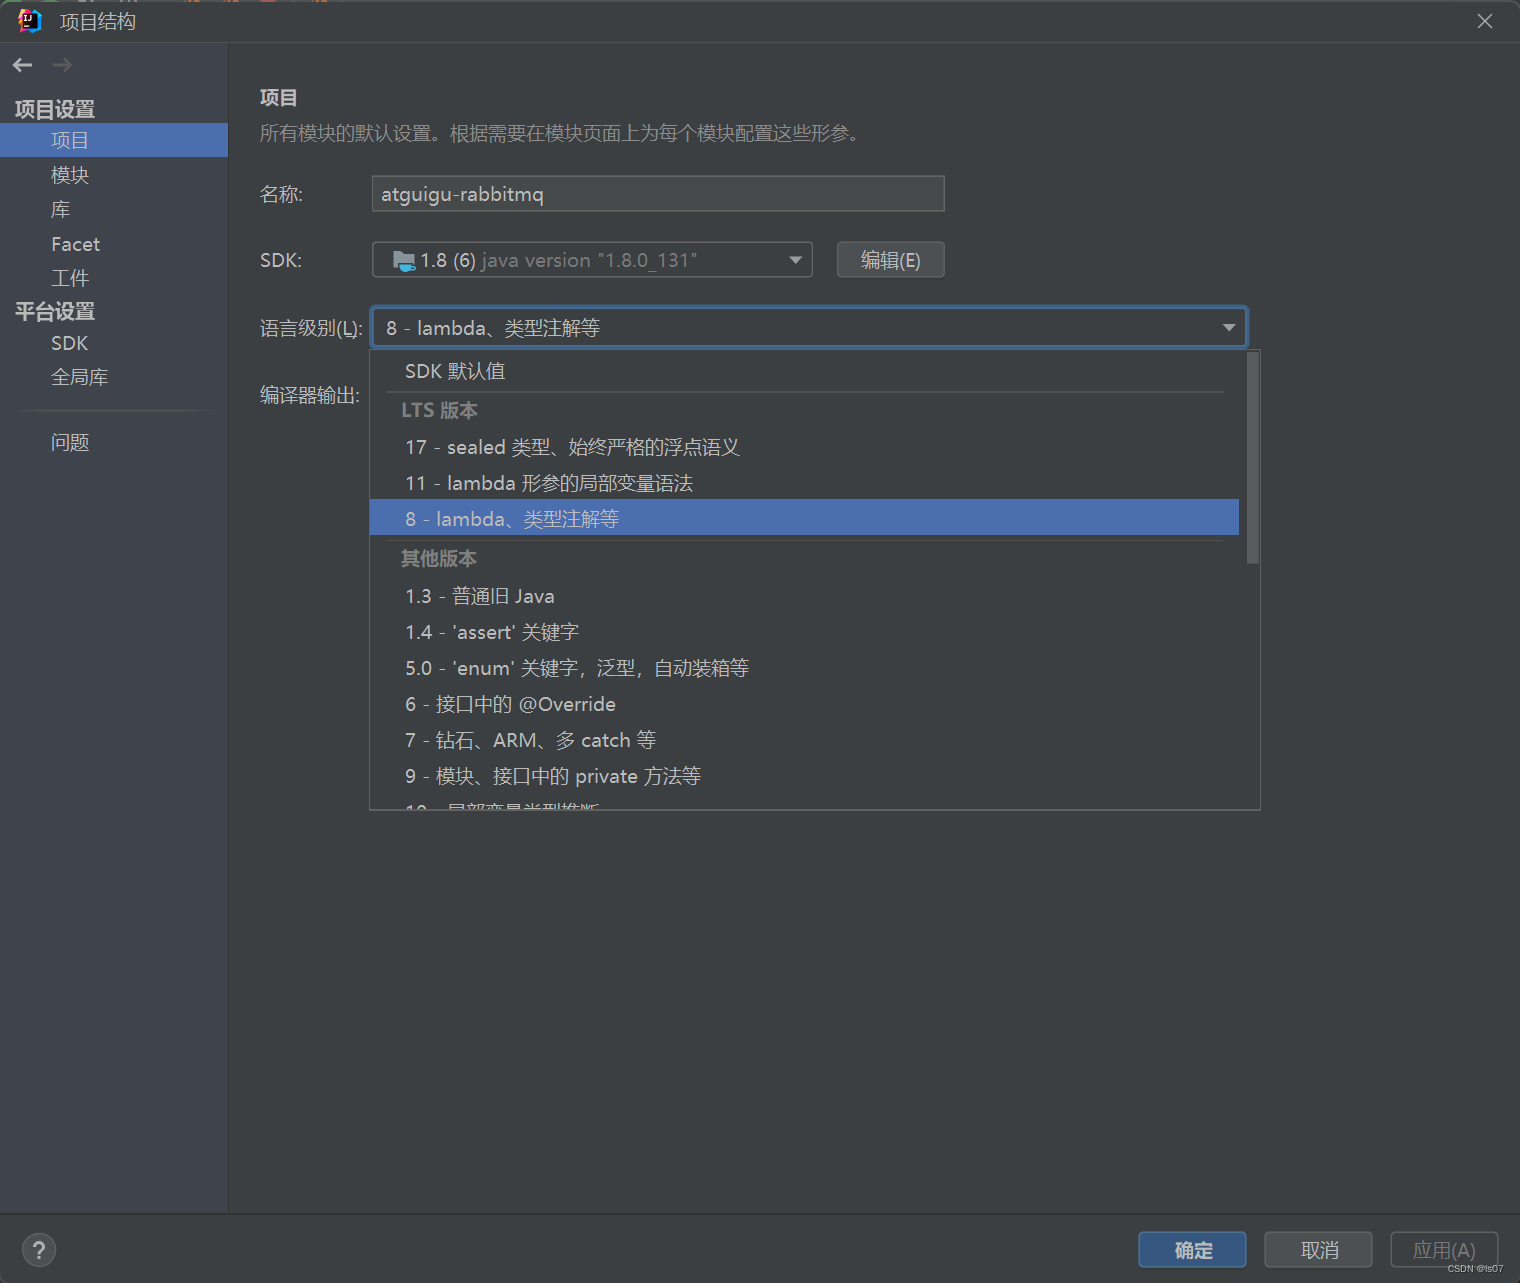Select 项目 in the project settings sidebar

(x=114, y=140)
